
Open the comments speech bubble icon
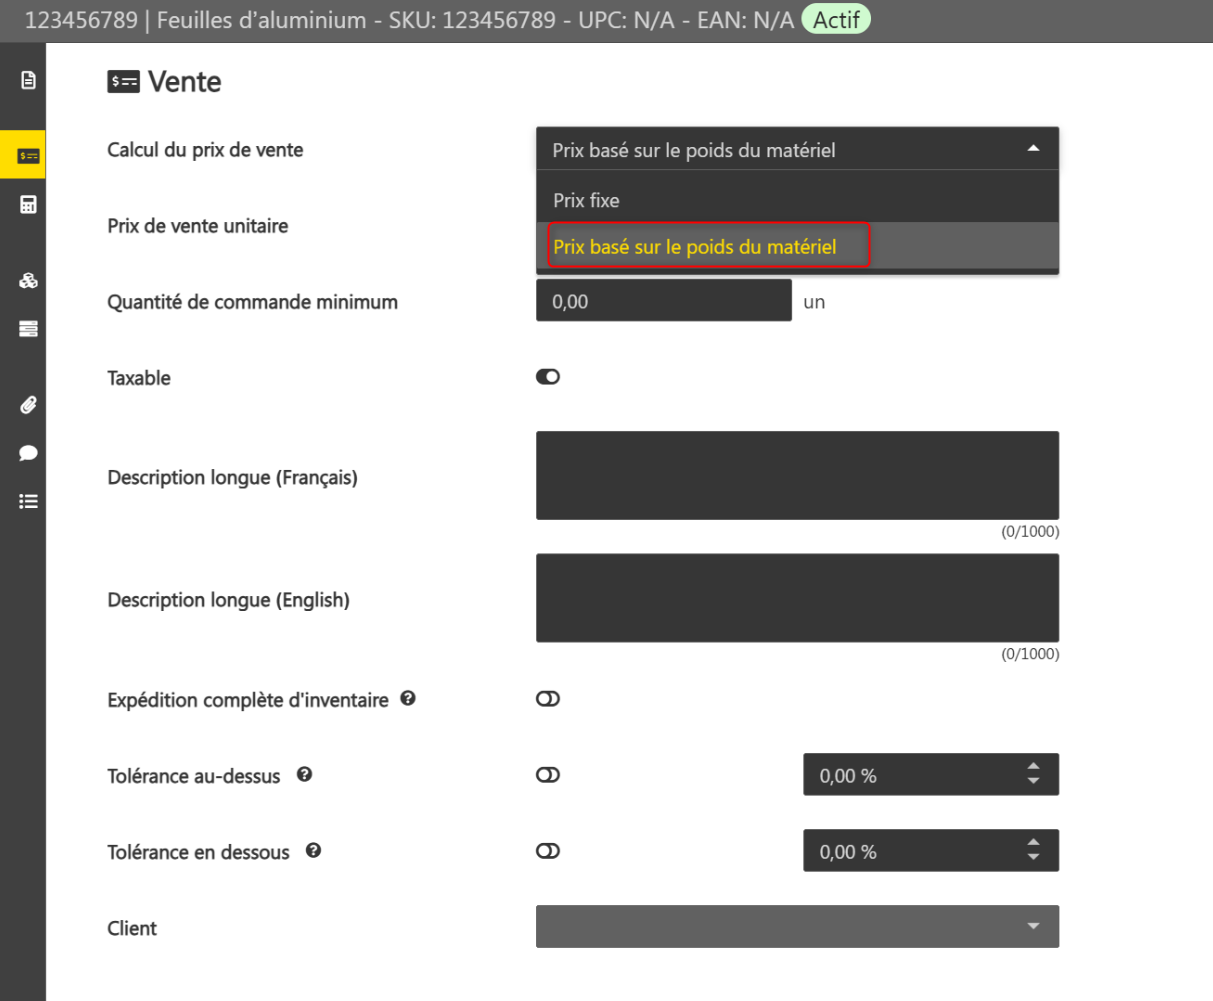28,453
